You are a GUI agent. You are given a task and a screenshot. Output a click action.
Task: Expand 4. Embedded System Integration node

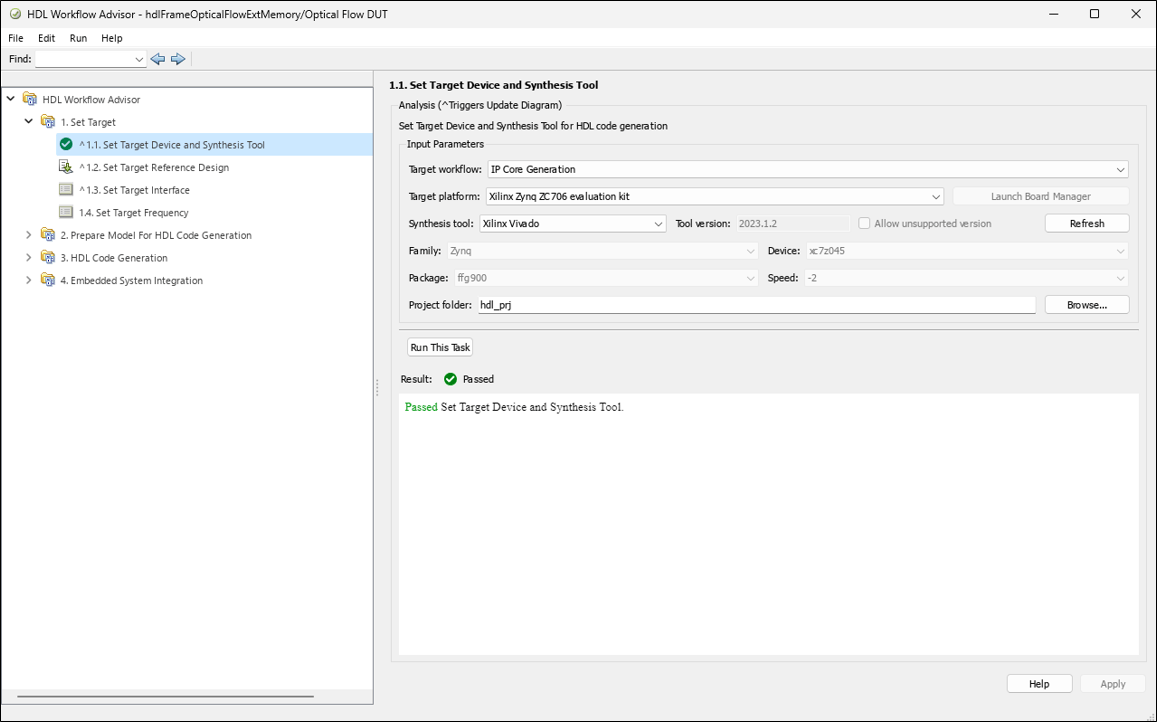point(29,281)
